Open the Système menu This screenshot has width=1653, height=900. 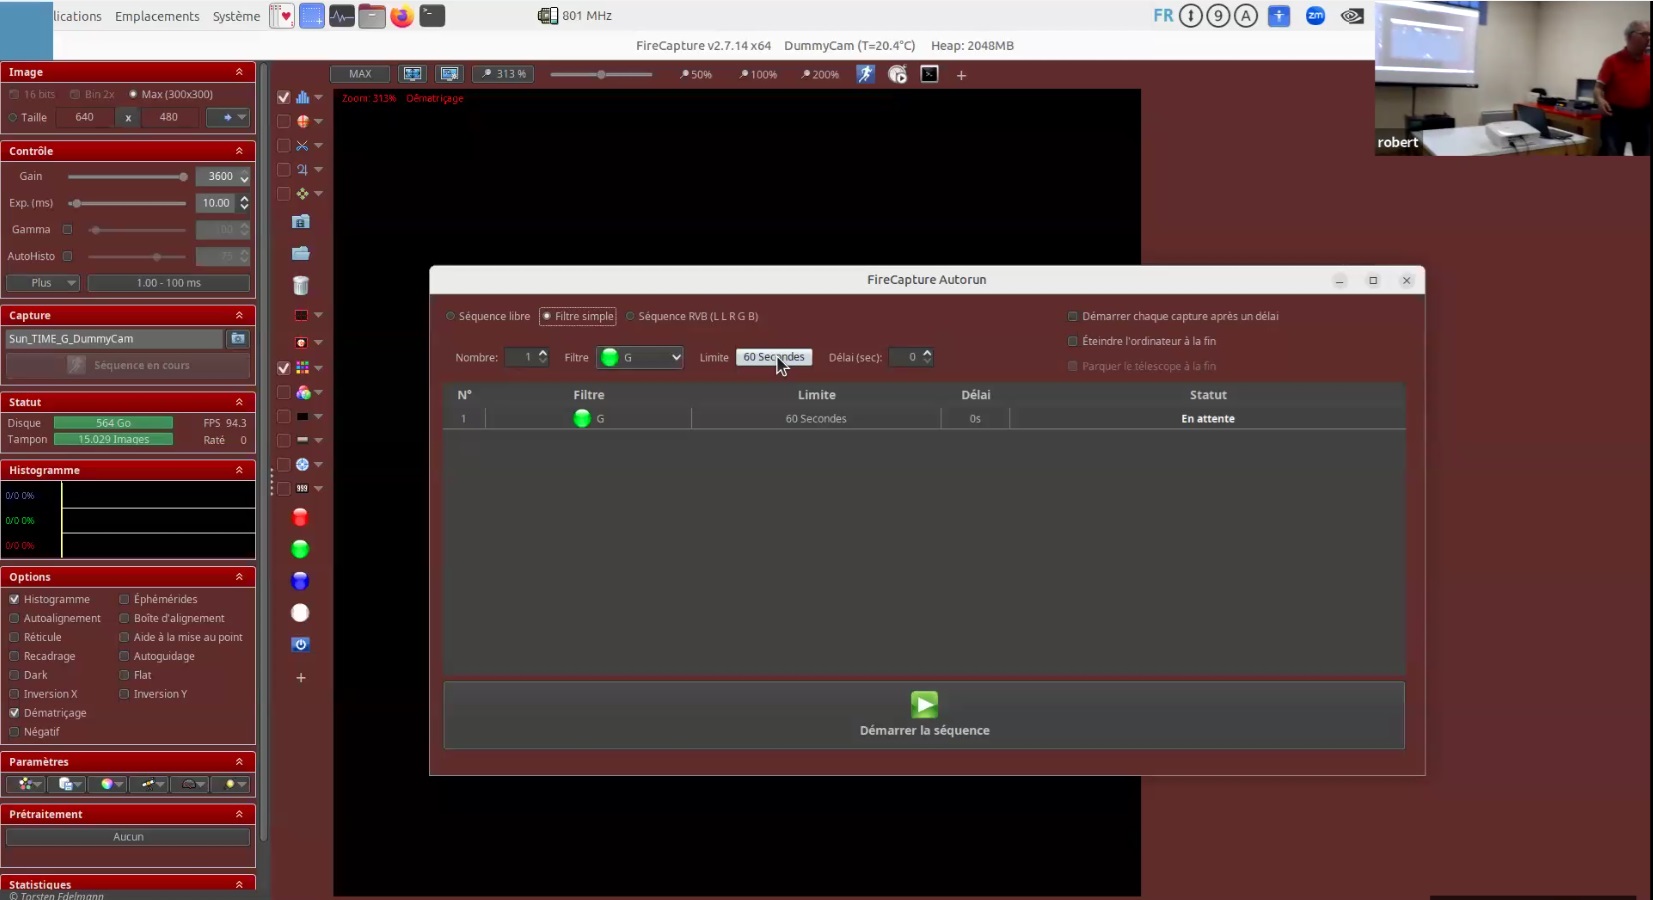pyautogui.click(x=236, y=16)
